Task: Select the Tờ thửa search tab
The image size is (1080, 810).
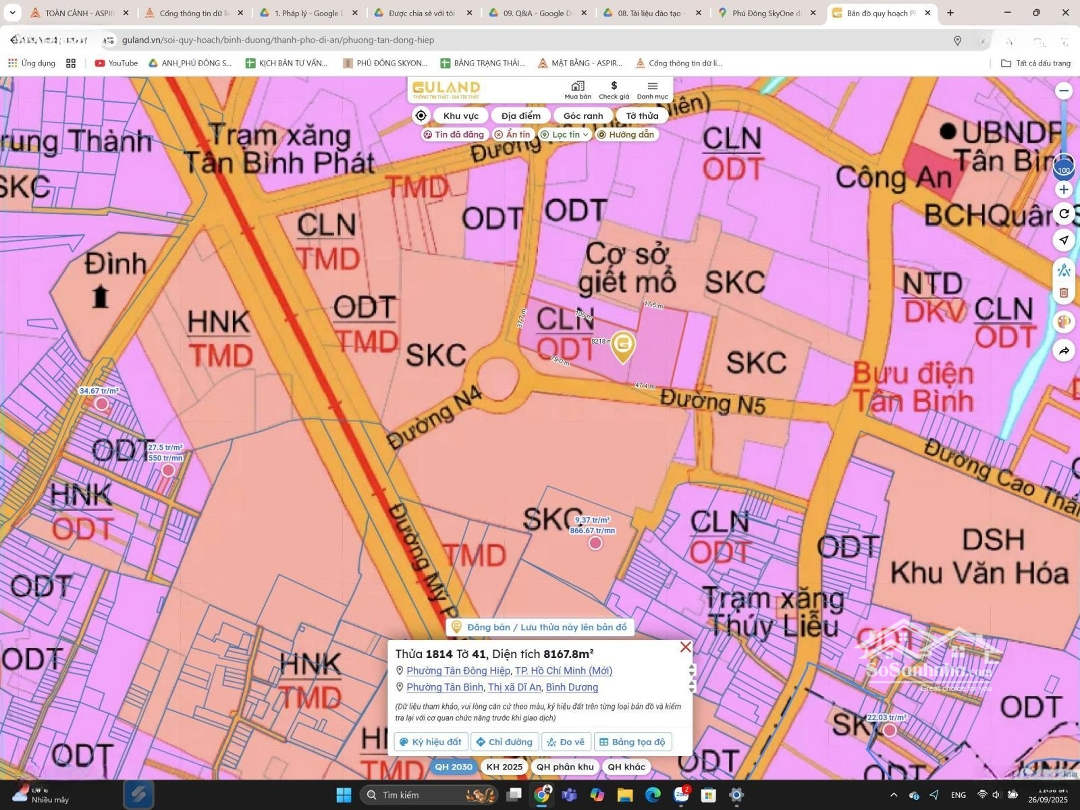Action: point(642,116)
